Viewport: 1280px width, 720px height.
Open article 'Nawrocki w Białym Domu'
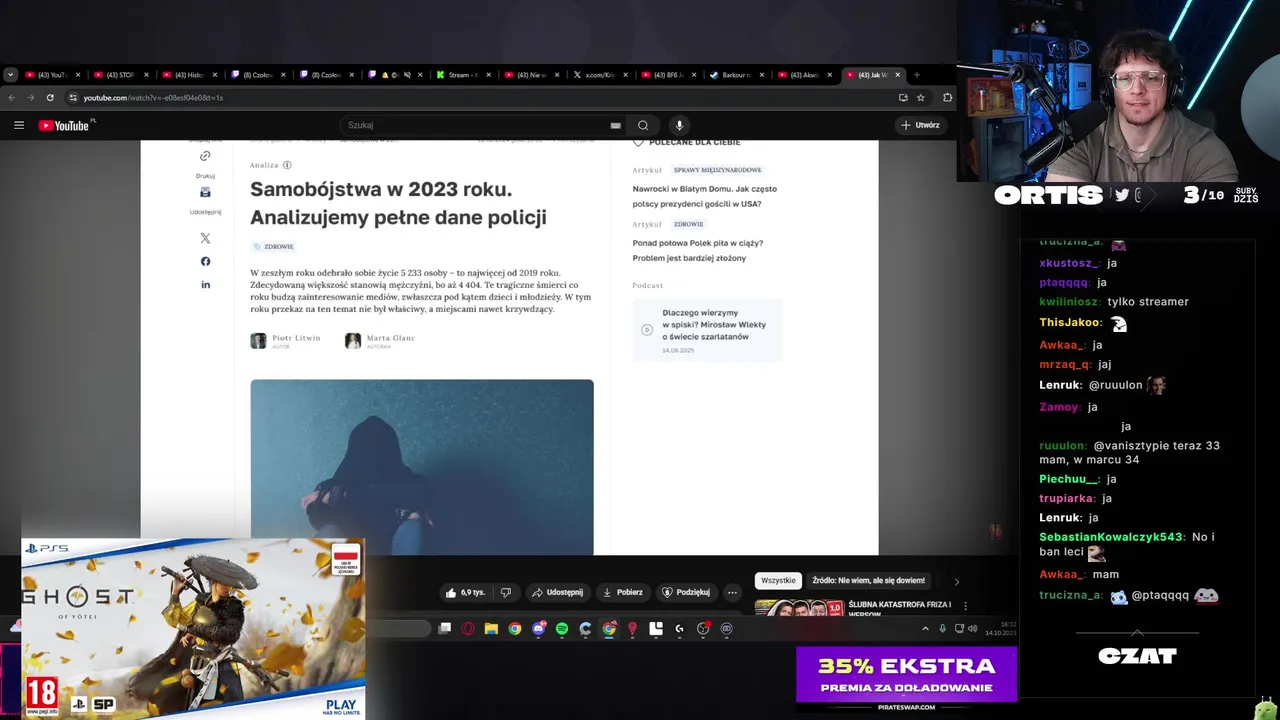click(704, 196)
